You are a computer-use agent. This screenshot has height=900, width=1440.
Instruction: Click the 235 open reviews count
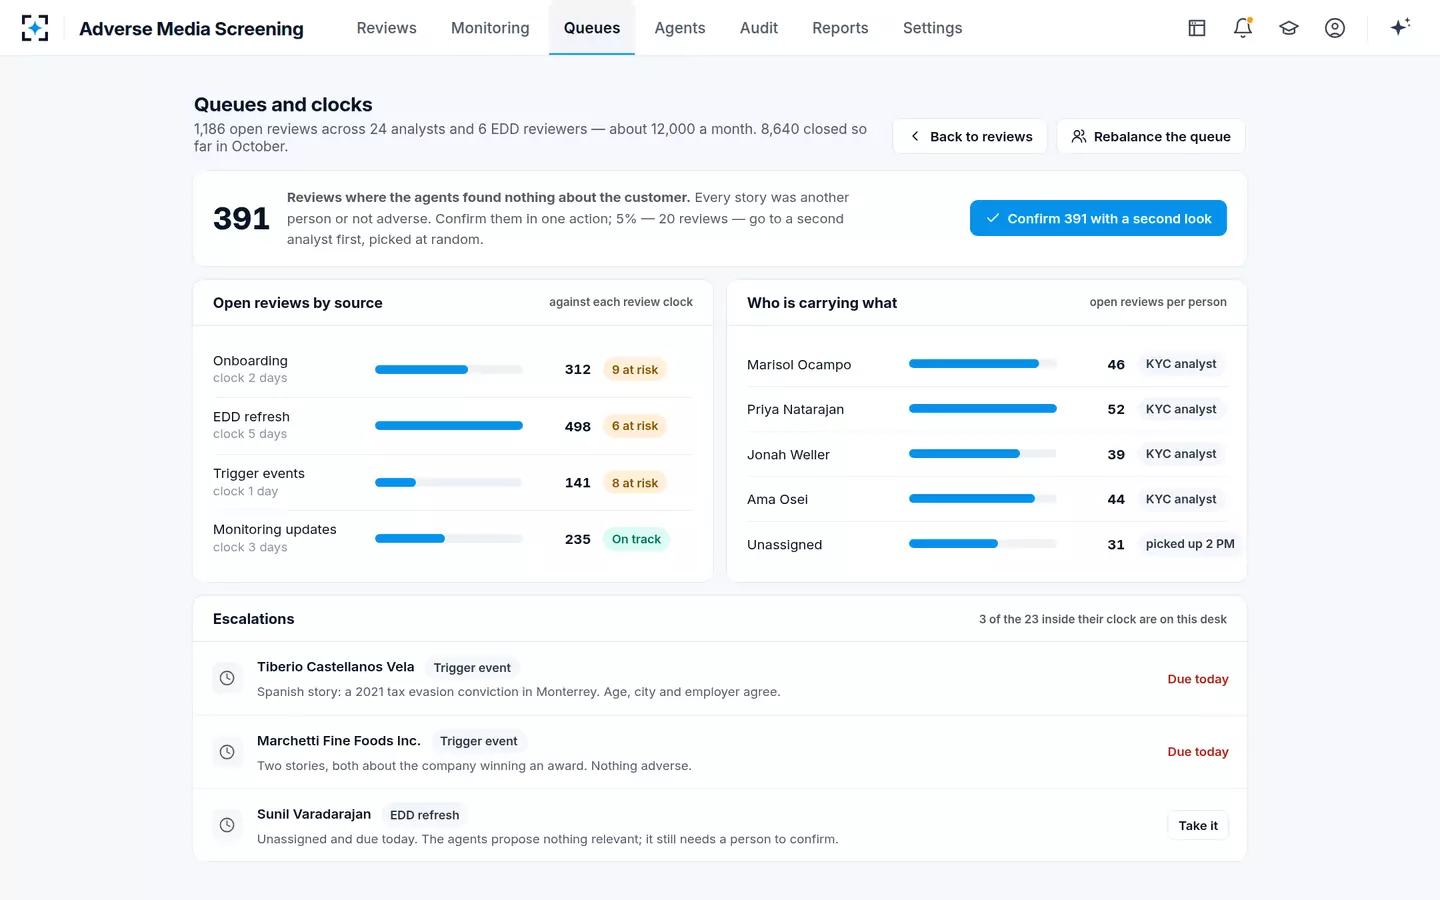[578, 539]
